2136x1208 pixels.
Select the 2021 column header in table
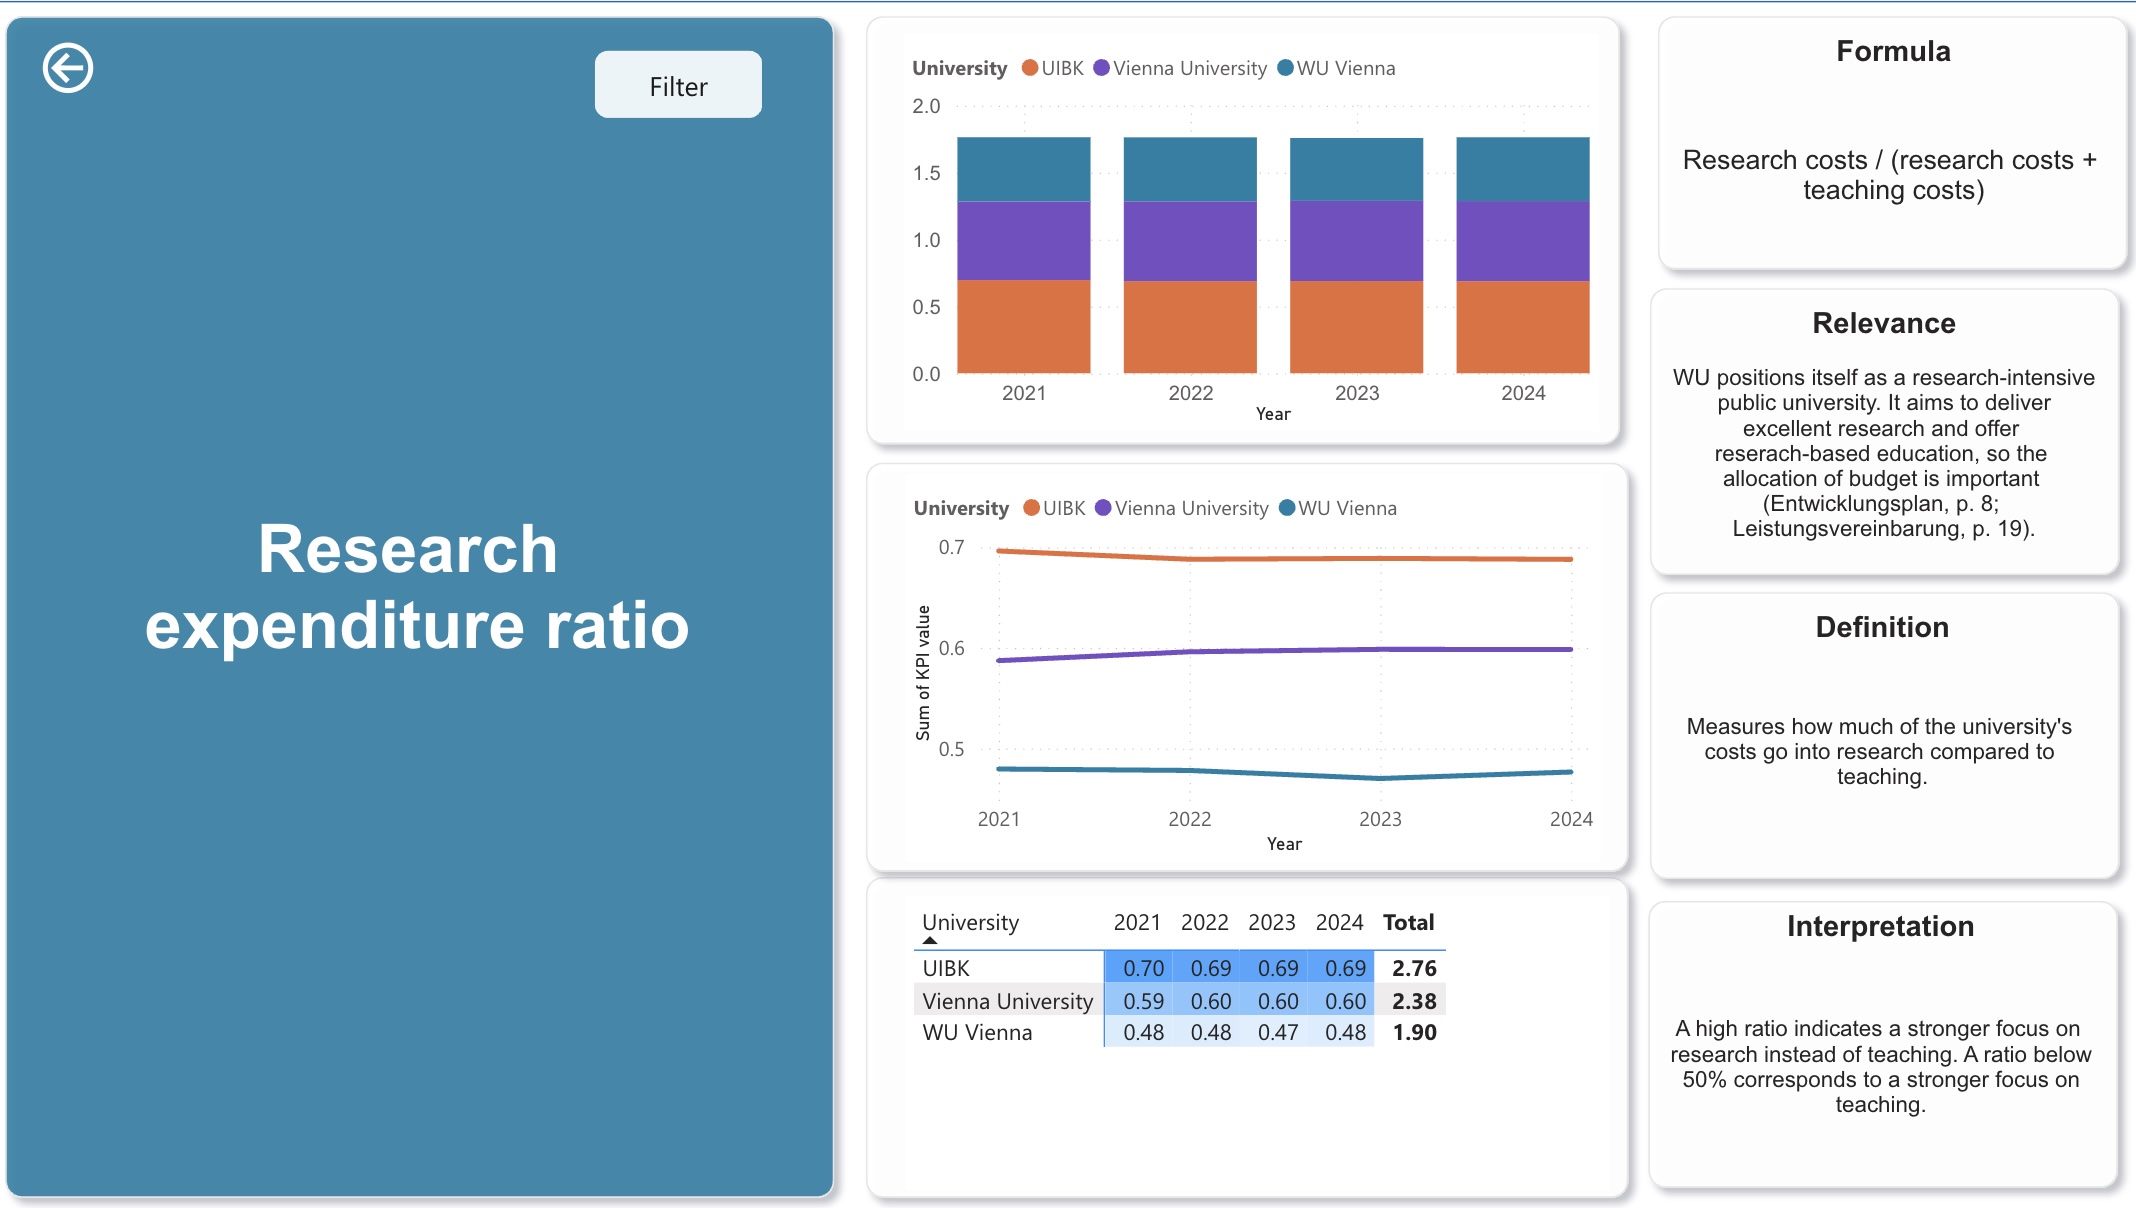1137,922
